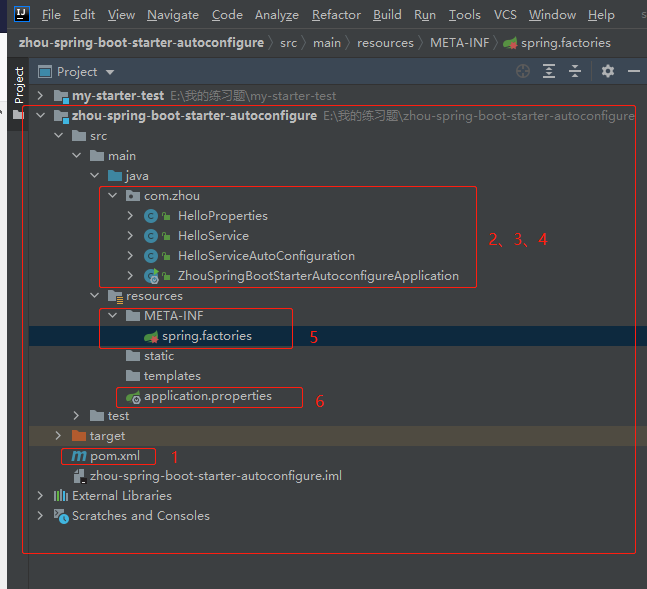Screen dimensions: 647x589
Task: Open the Navigate menu
Action: (x=173, y=15)
